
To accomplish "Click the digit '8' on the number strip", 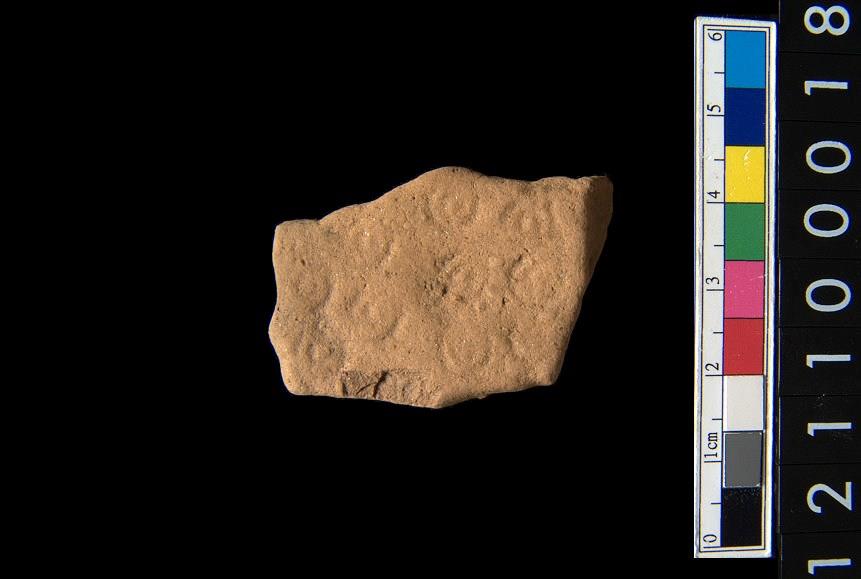I will click(x=828, y=23).
